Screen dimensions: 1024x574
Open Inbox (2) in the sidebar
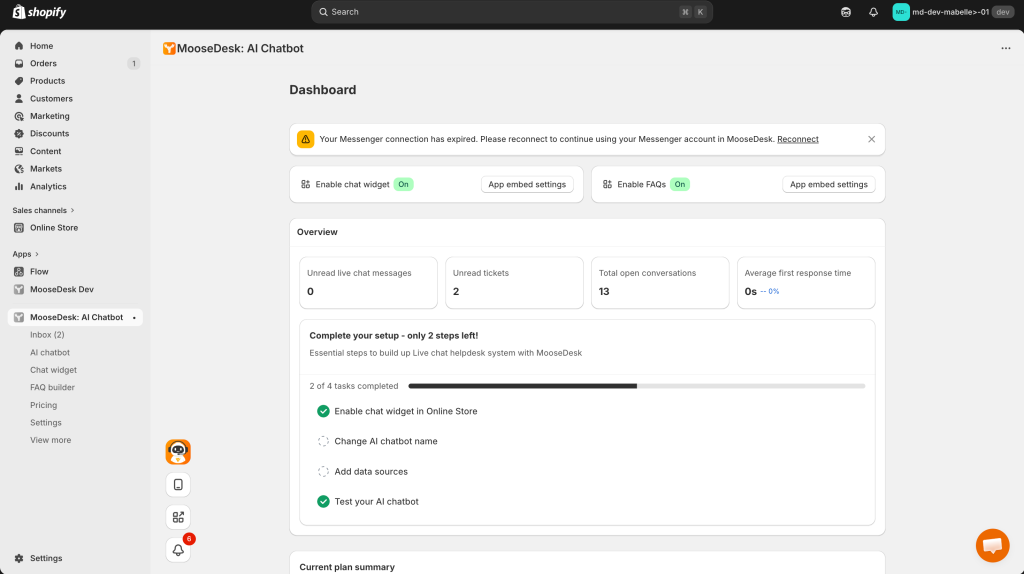coord(47,335)
